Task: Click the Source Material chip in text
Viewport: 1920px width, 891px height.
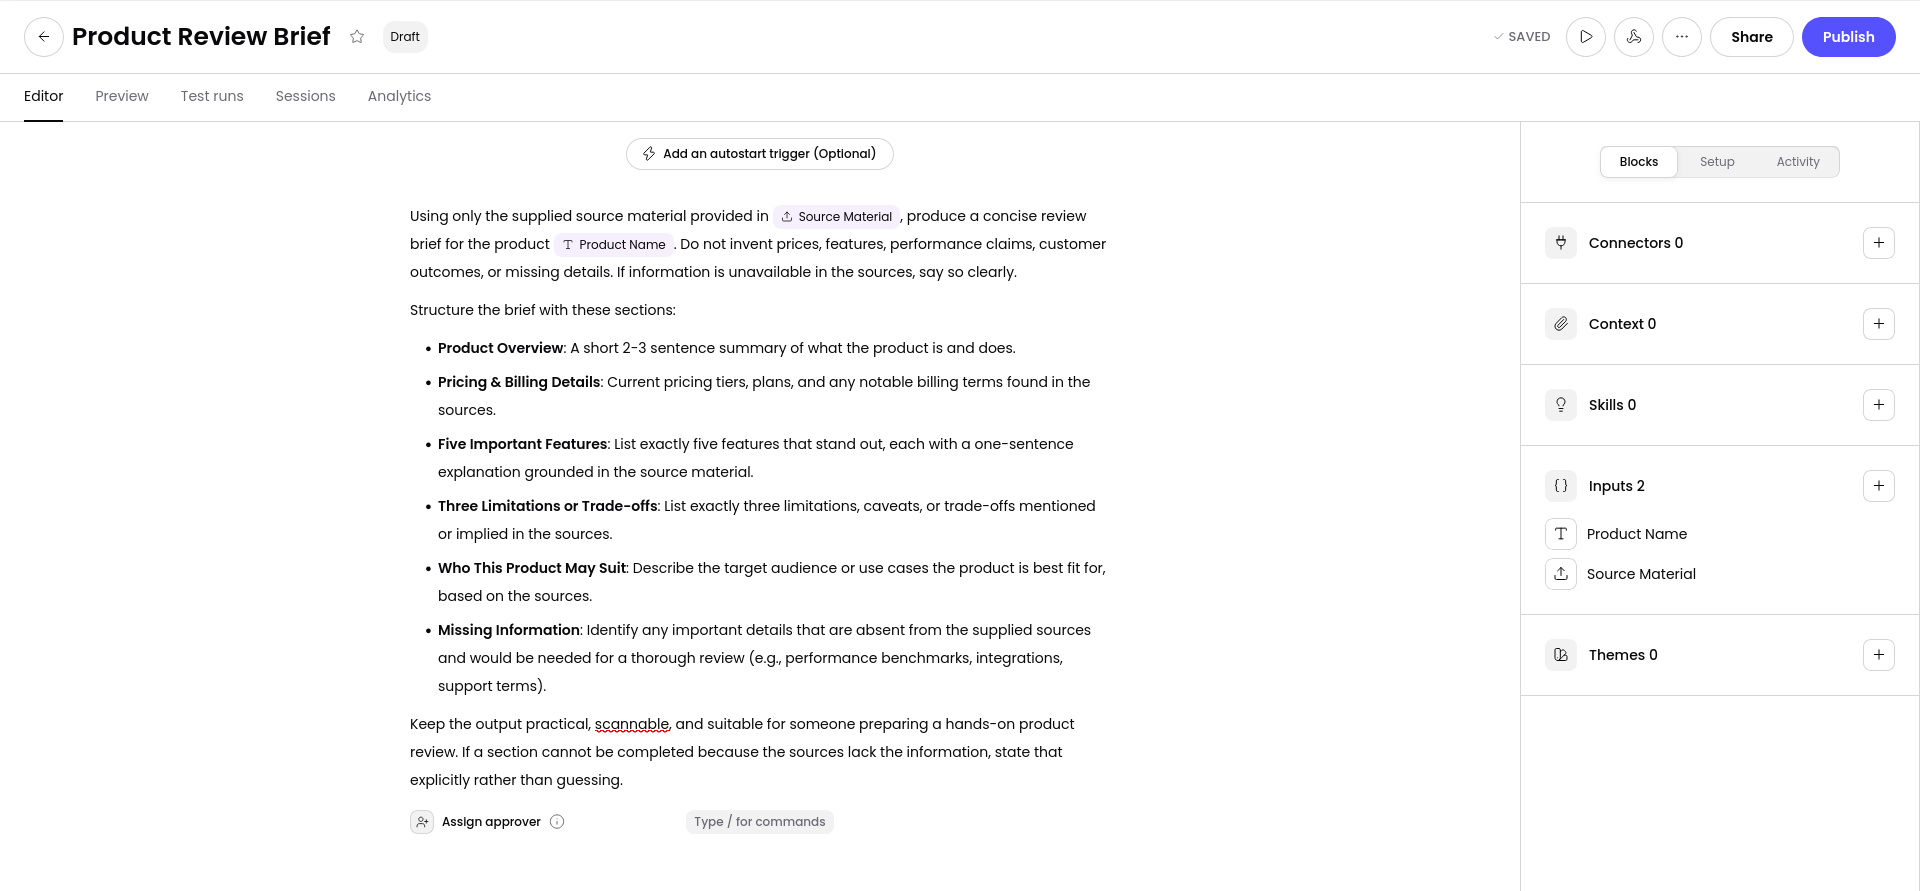Action: point(837,216)
